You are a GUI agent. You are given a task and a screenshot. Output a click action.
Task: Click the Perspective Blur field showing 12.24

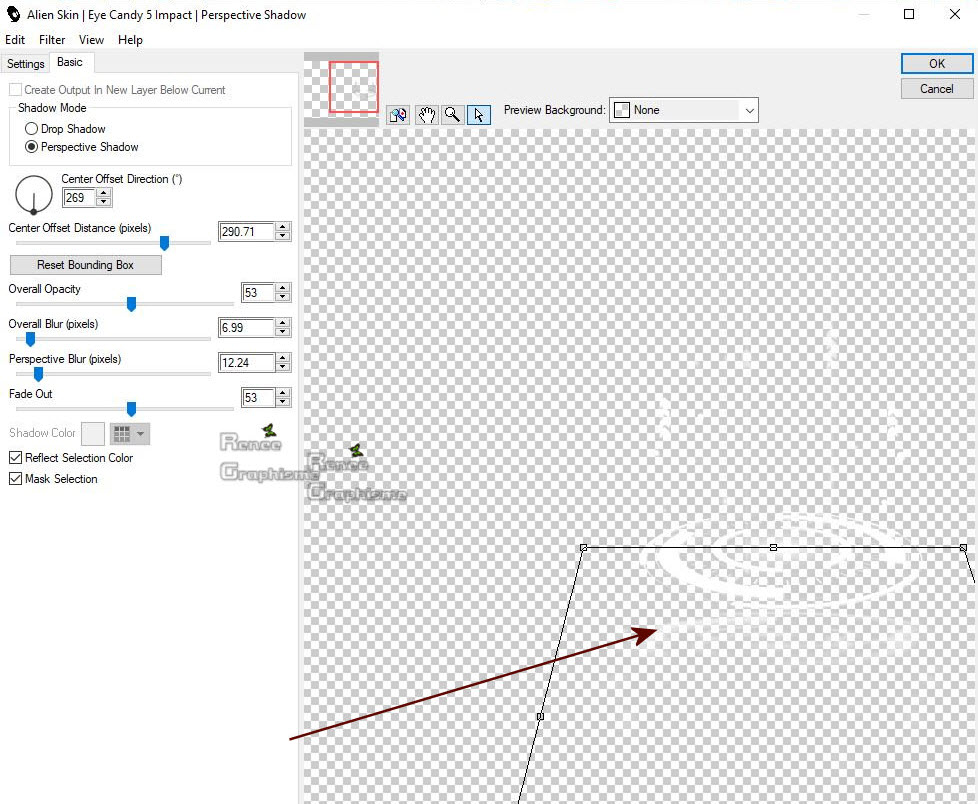click(246, 362)
